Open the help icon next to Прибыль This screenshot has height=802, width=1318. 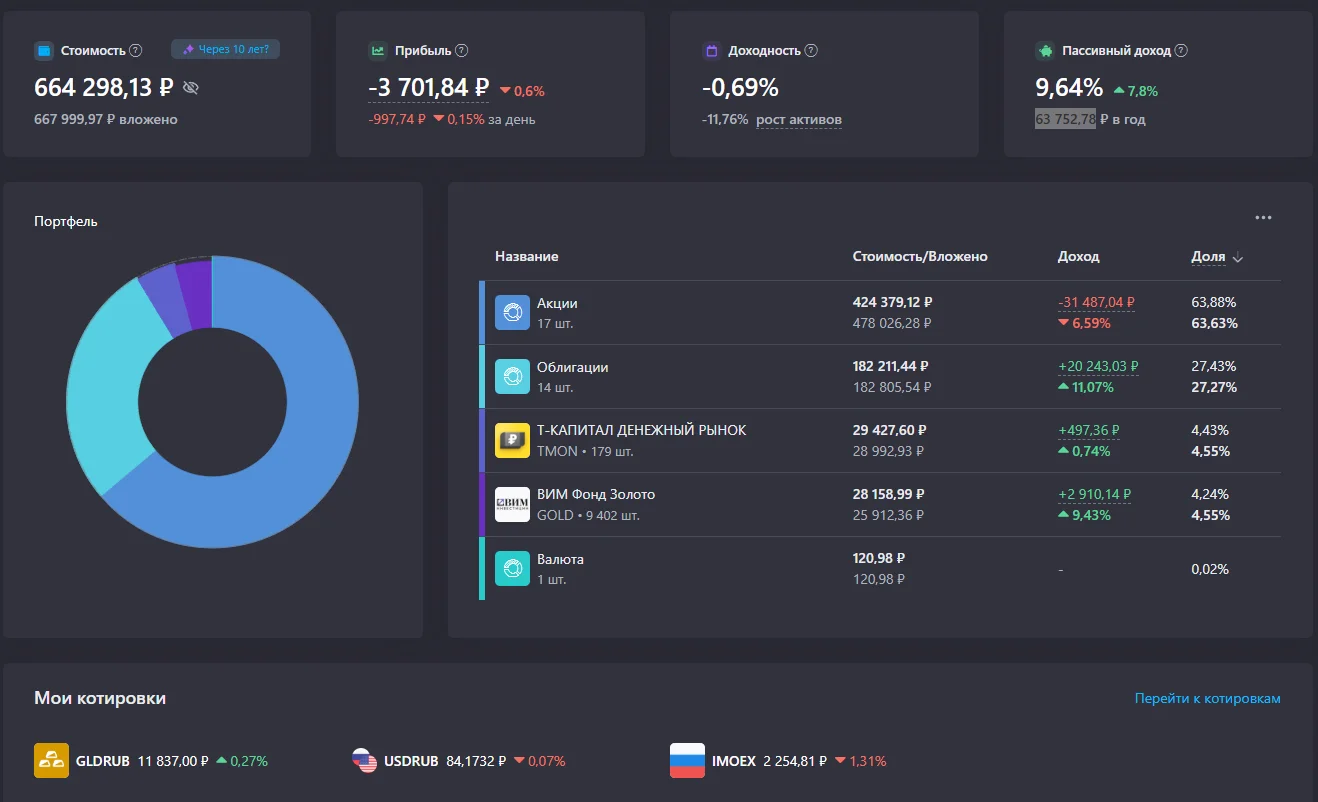[461, 50]
